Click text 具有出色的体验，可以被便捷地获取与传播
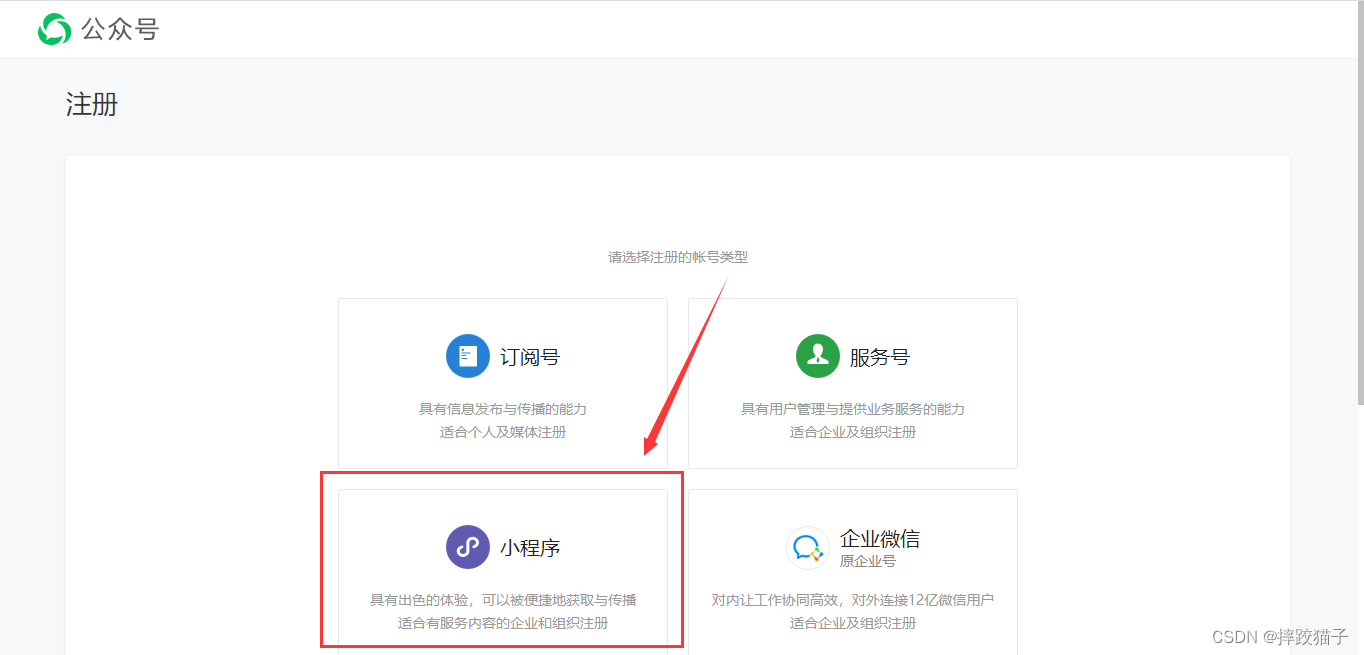 503,600
